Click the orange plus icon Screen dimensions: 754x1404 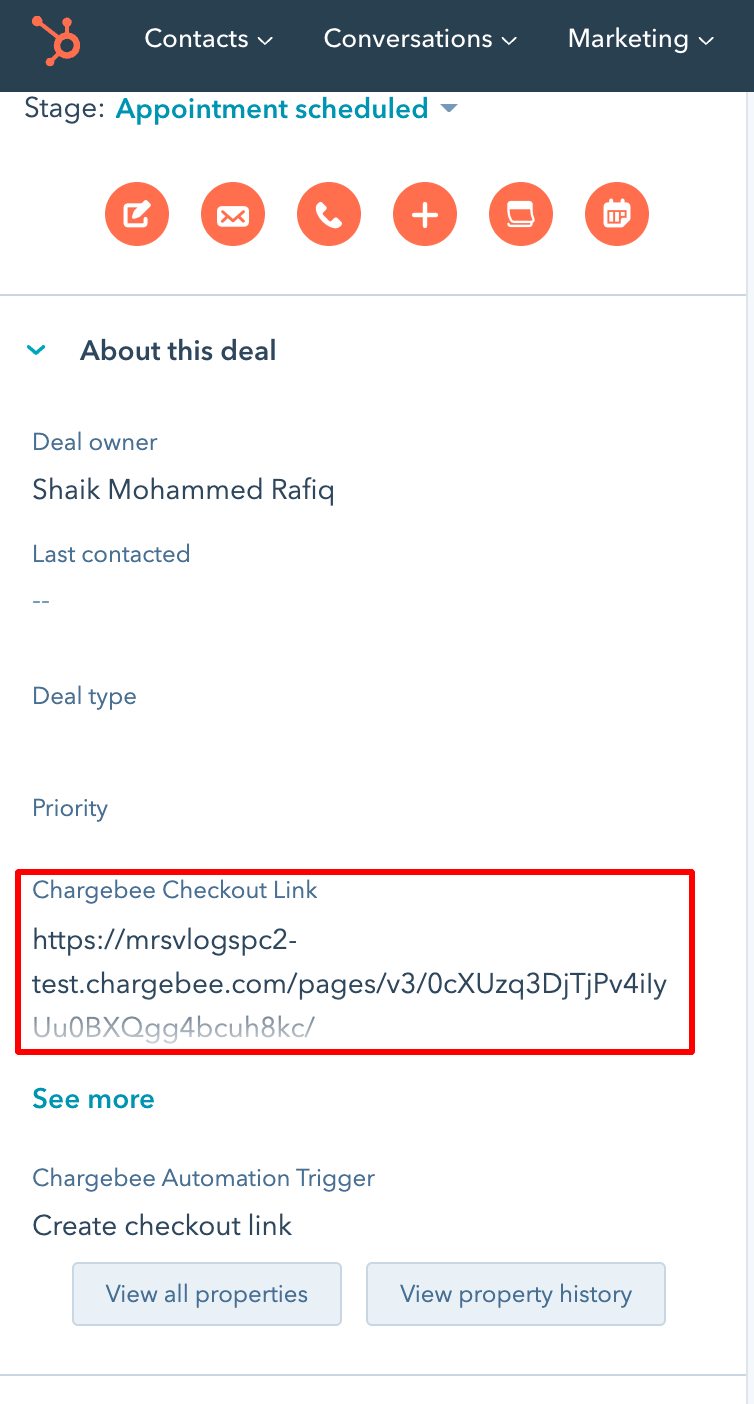point(425,214)
